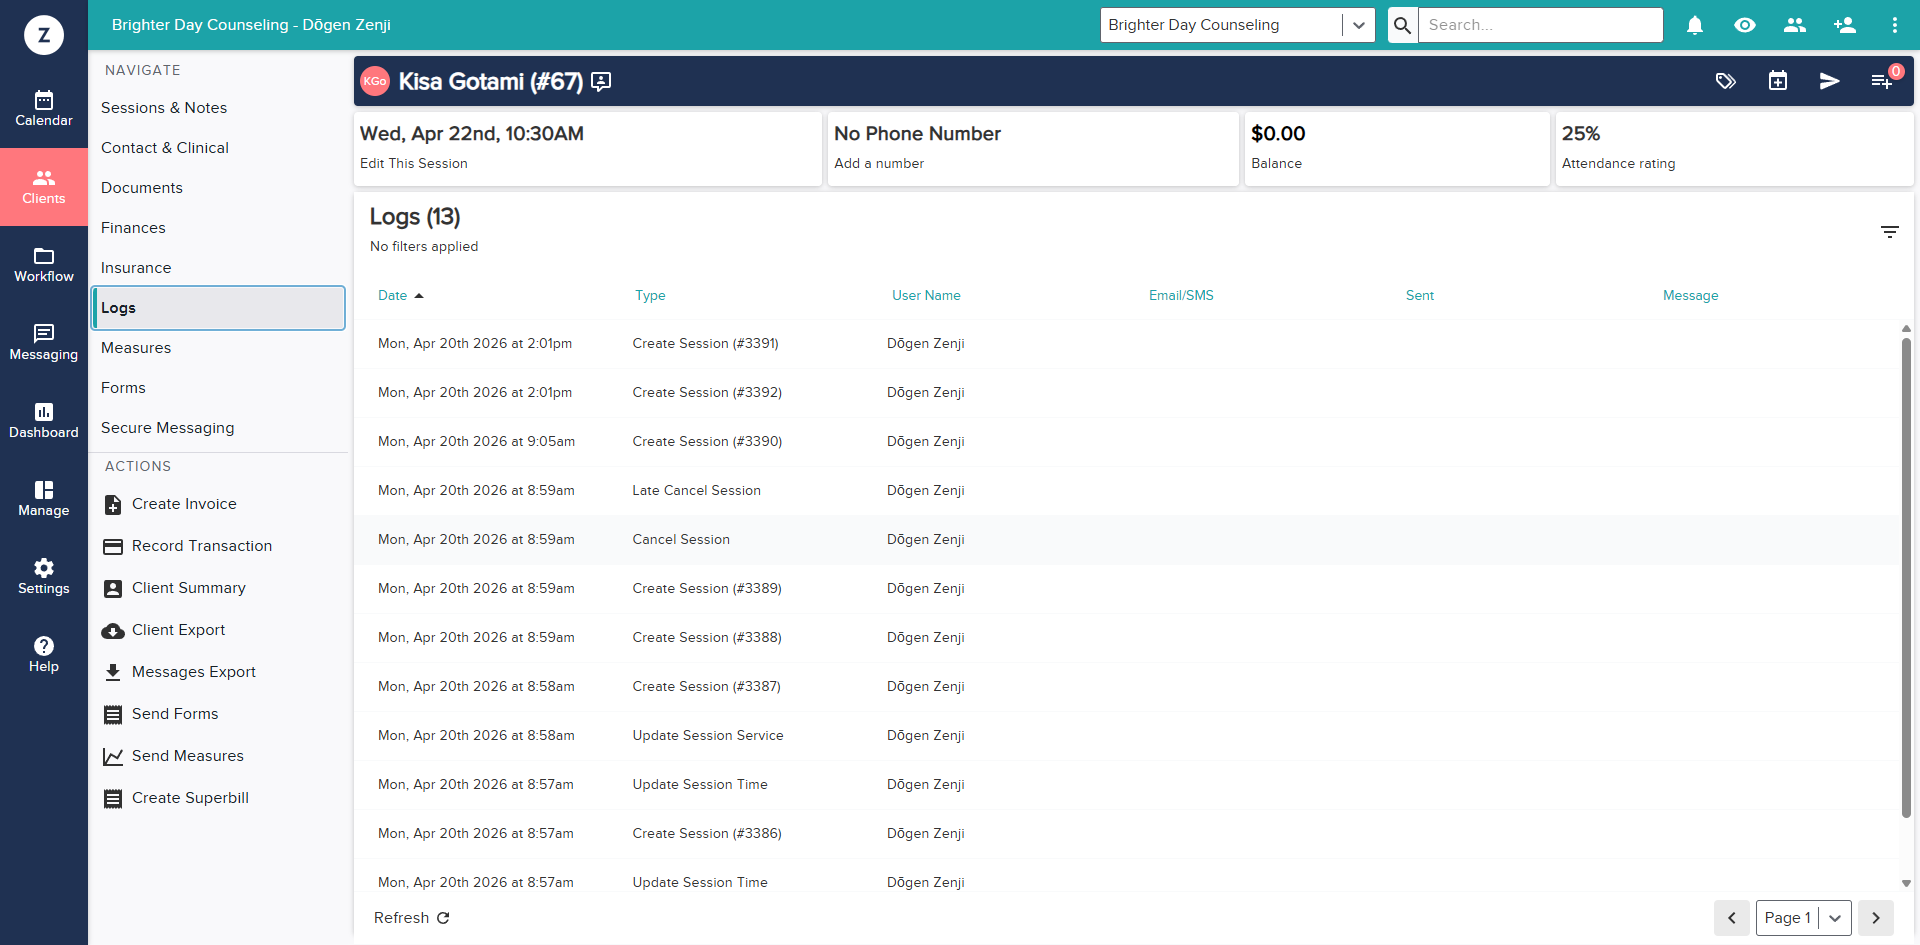Image resolution: width=1920 pixels, height=945 pixels.
Task: Open the Manage section
Action: [x=44, y=499]
